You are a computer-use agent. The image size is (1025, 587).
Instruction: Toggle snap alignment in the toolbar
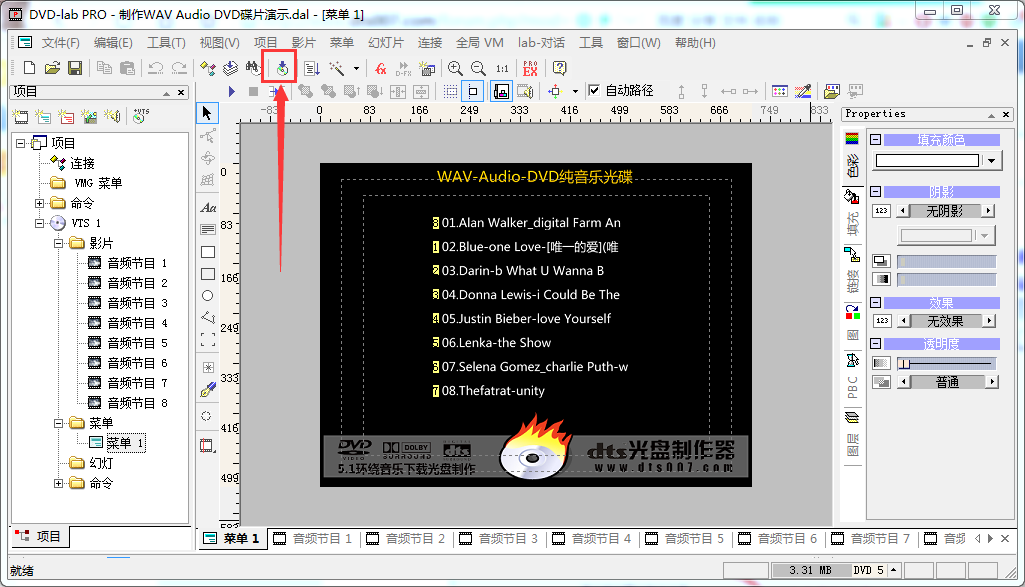click(x=471, y=91)
